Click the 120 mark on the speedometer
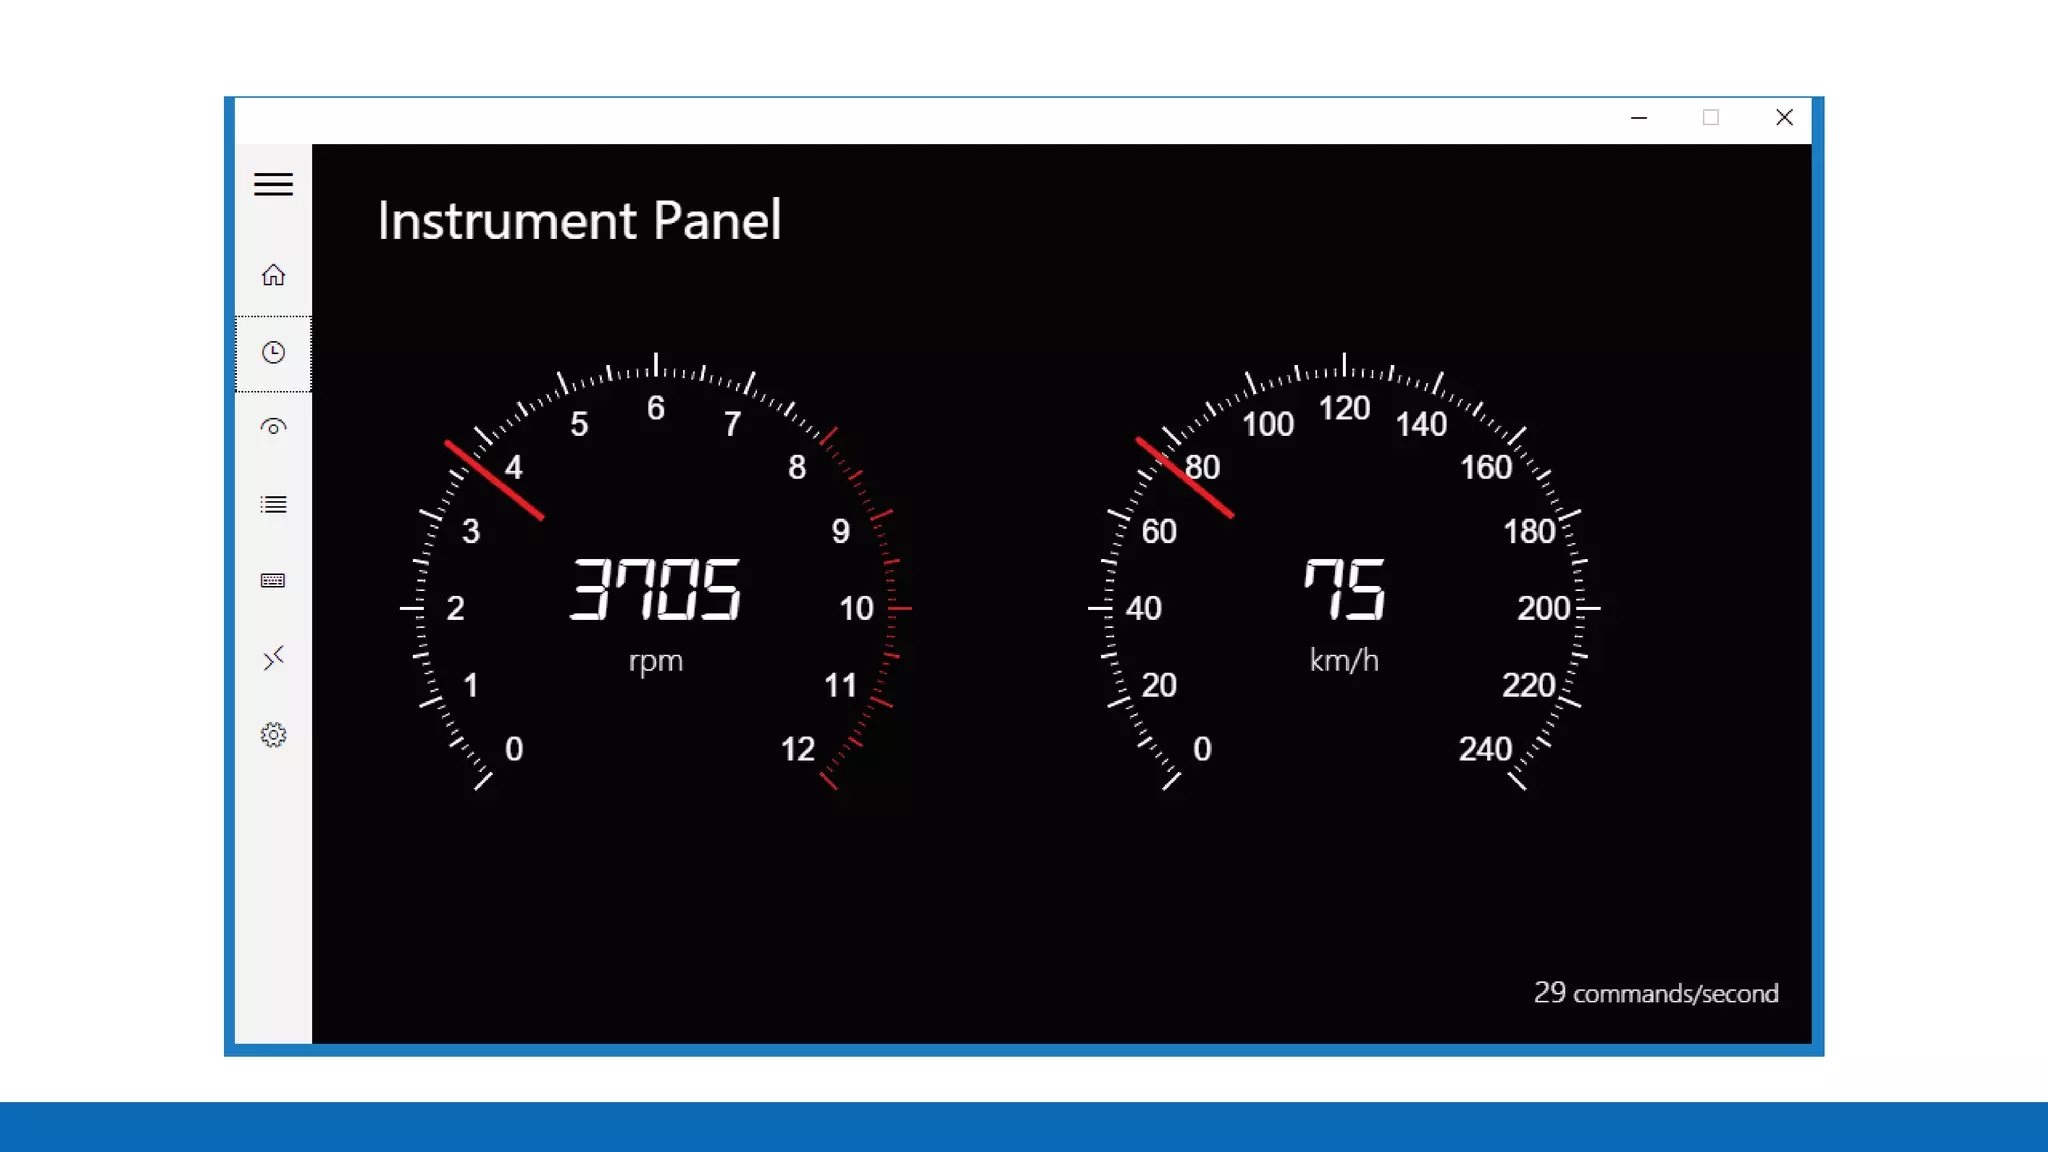The width and height of the screenshot is (2048, 1152). 1344,408
